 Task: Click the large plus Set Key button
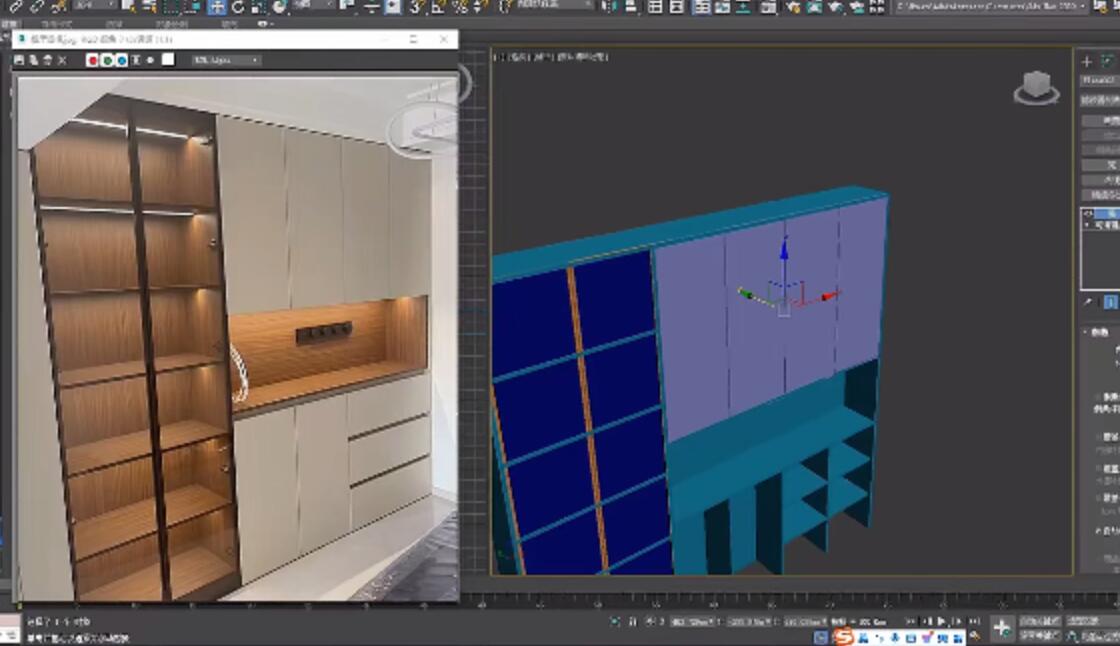pyautogui.click(x=1001, y=627)
